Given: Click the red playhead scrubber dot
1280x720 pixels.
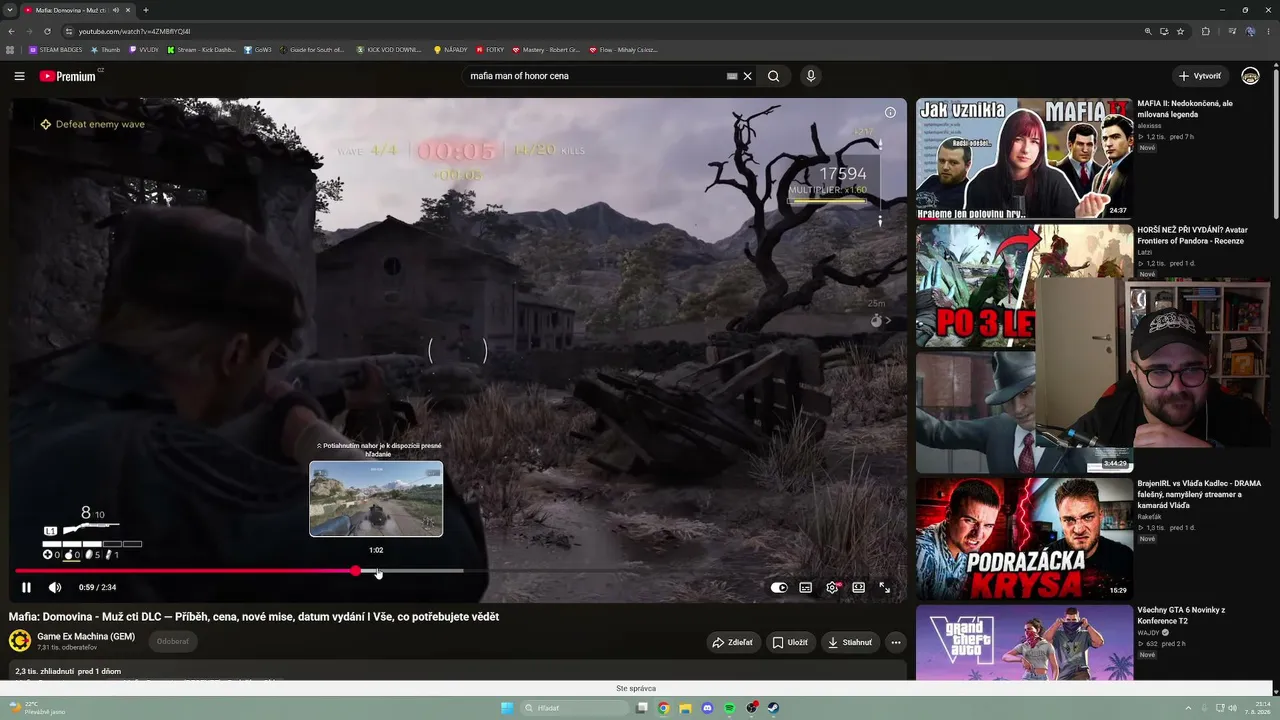Looking at the screenshot, I should 356,571.
